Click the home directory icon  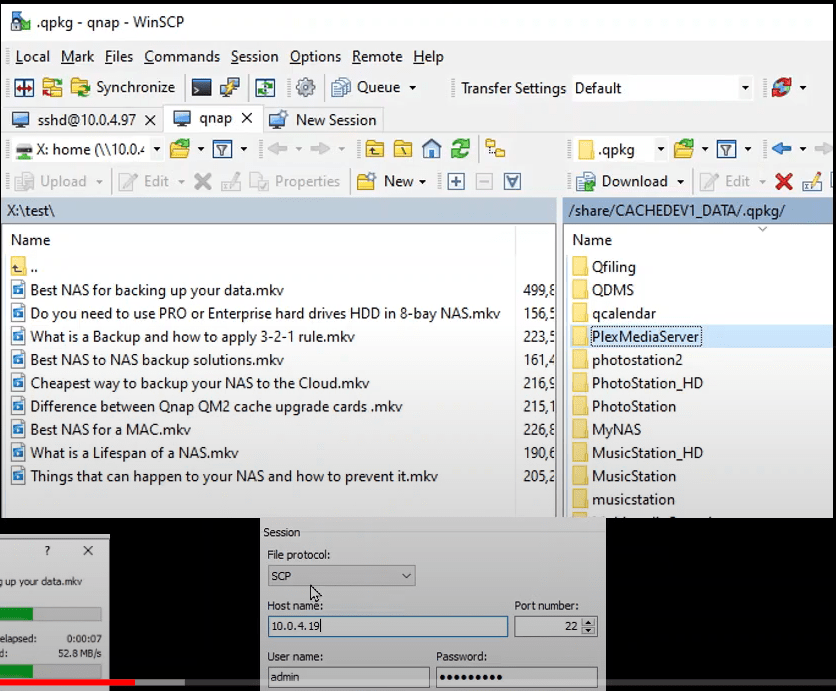(430, 148)
